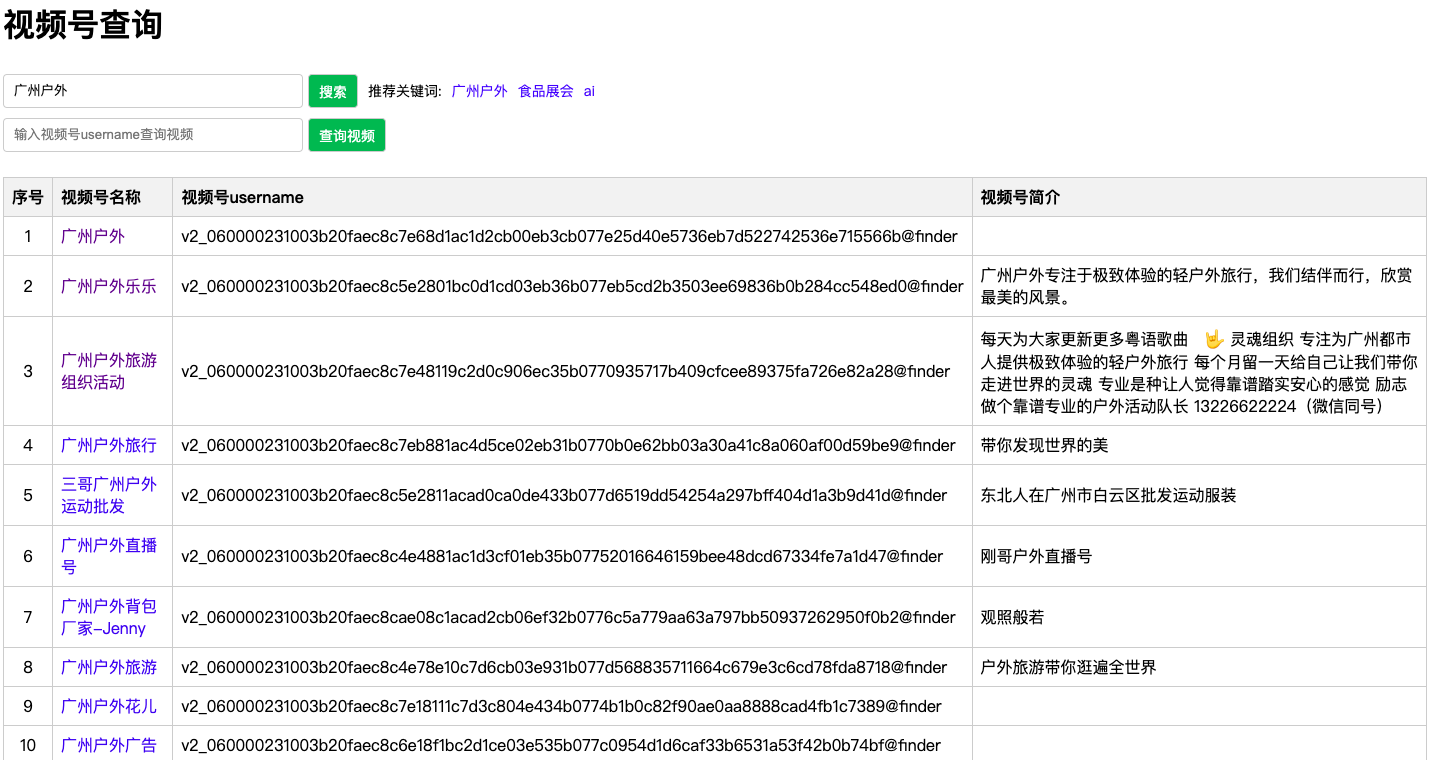
Task: Focus the 输入视频号username查询视频 input field
Action: coord(153,135)
